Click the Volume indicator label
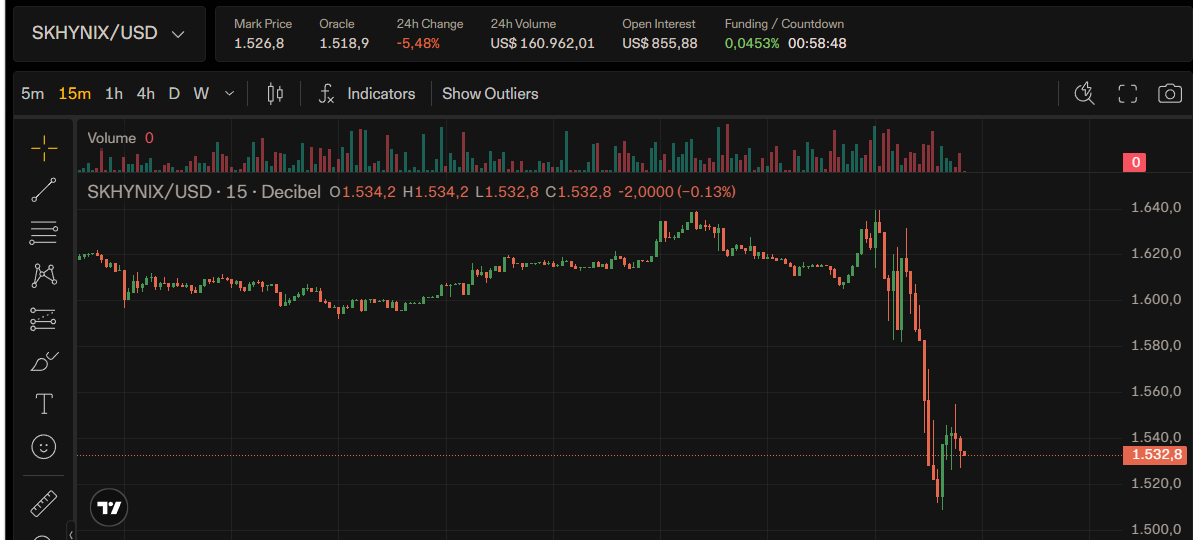Viewport: 1193px width, 540px height. (111, 138)
